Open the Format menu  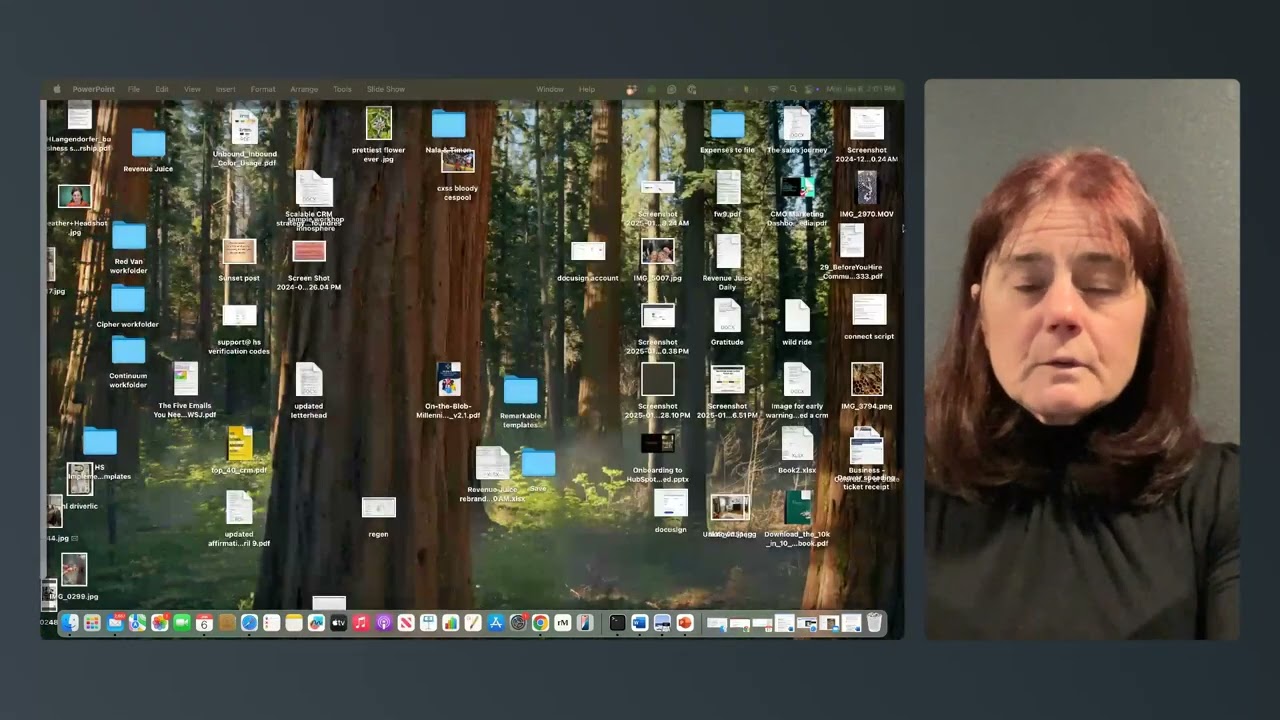point(263,90)
